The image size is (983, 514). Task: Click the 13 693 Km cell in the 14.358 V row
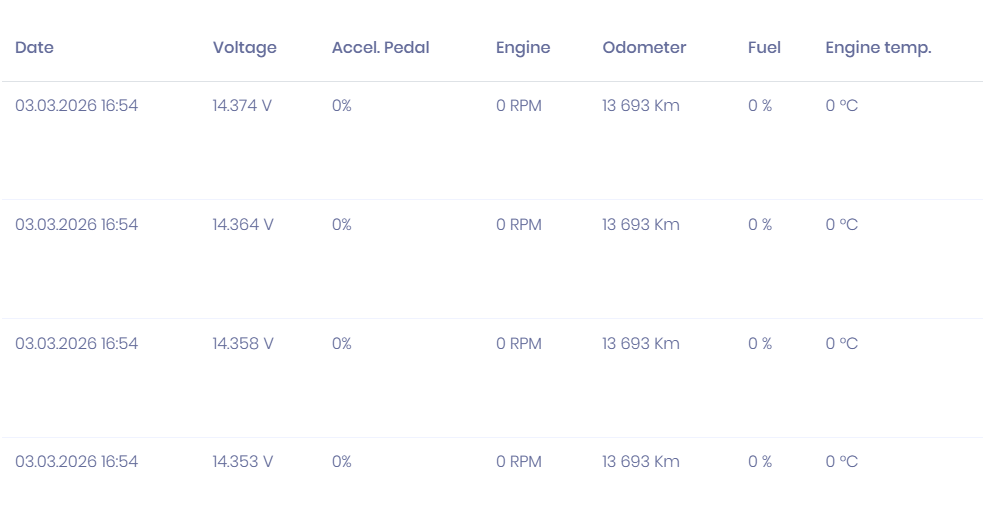pos(640,343)
